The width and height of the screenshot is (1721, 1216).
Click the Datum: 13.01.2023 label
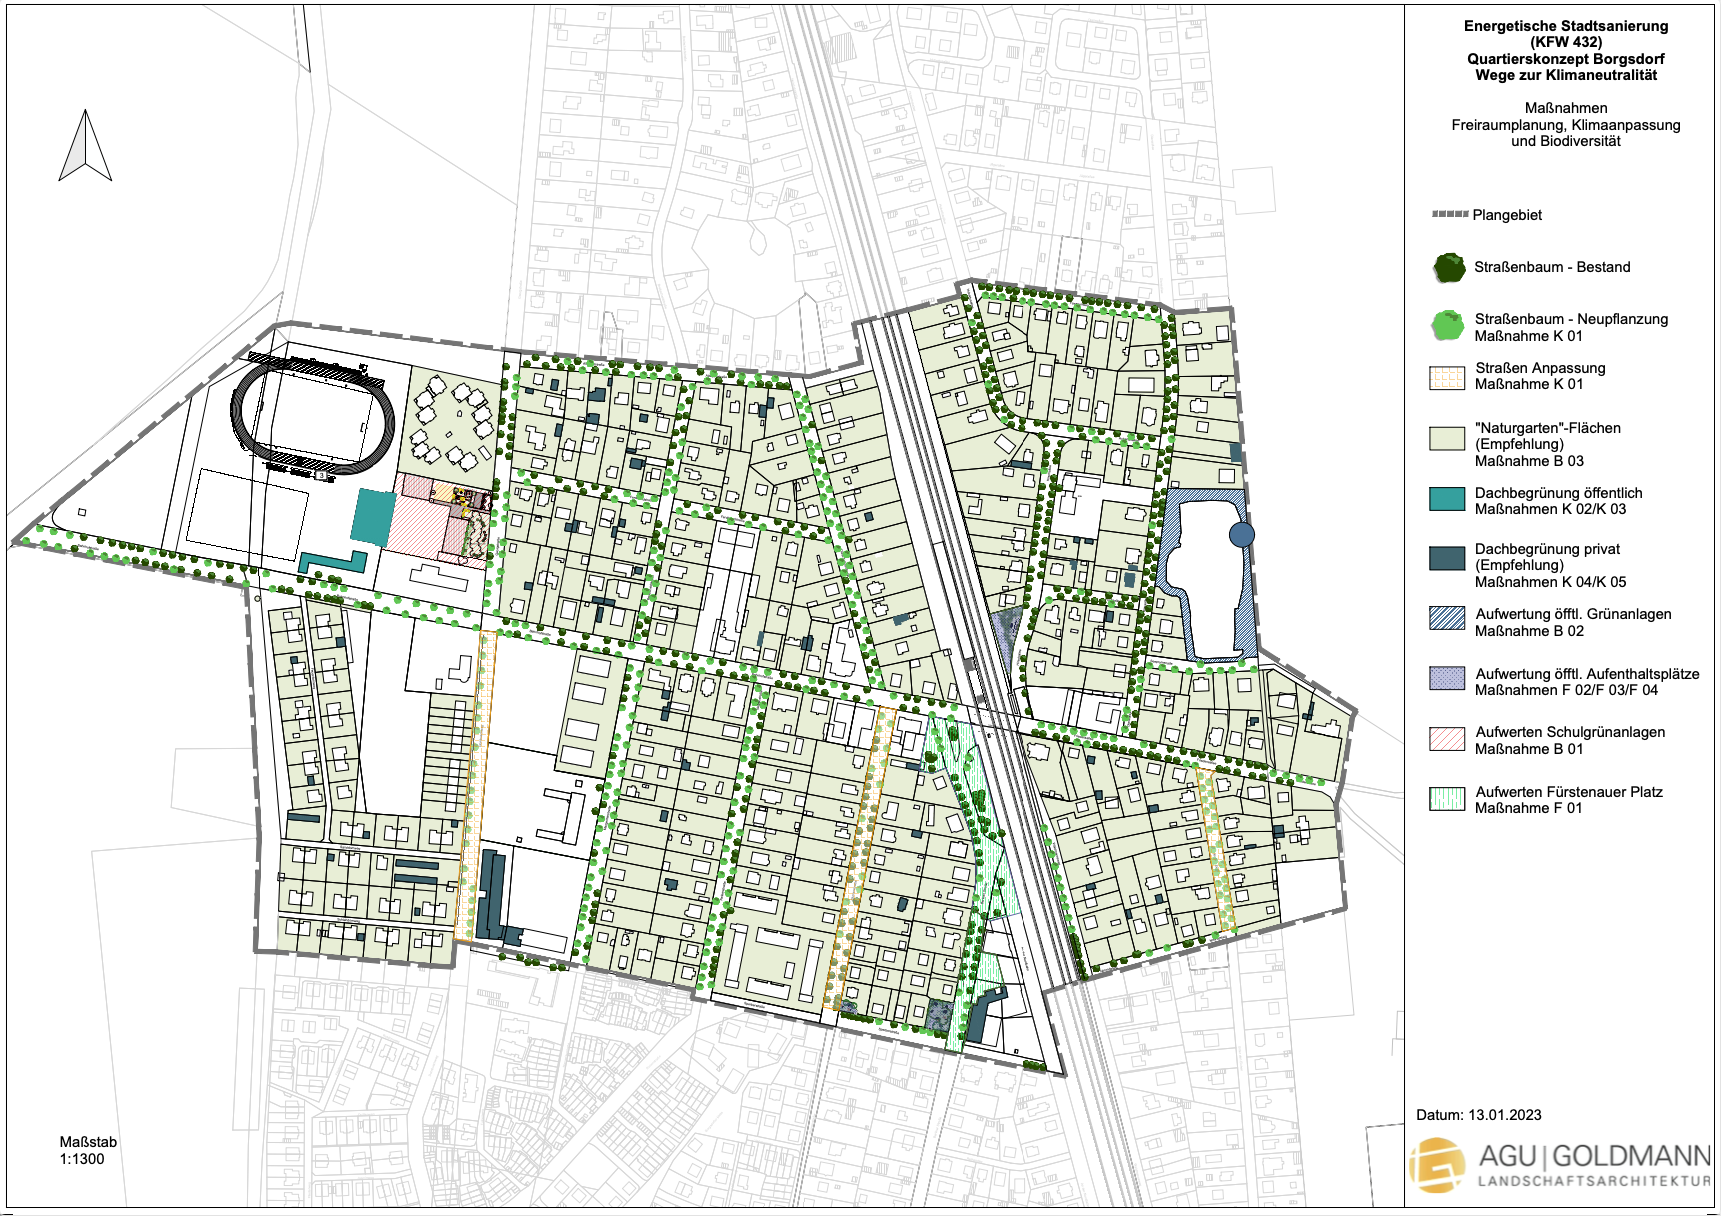pyautogui.click(x=1478, y=1115)
